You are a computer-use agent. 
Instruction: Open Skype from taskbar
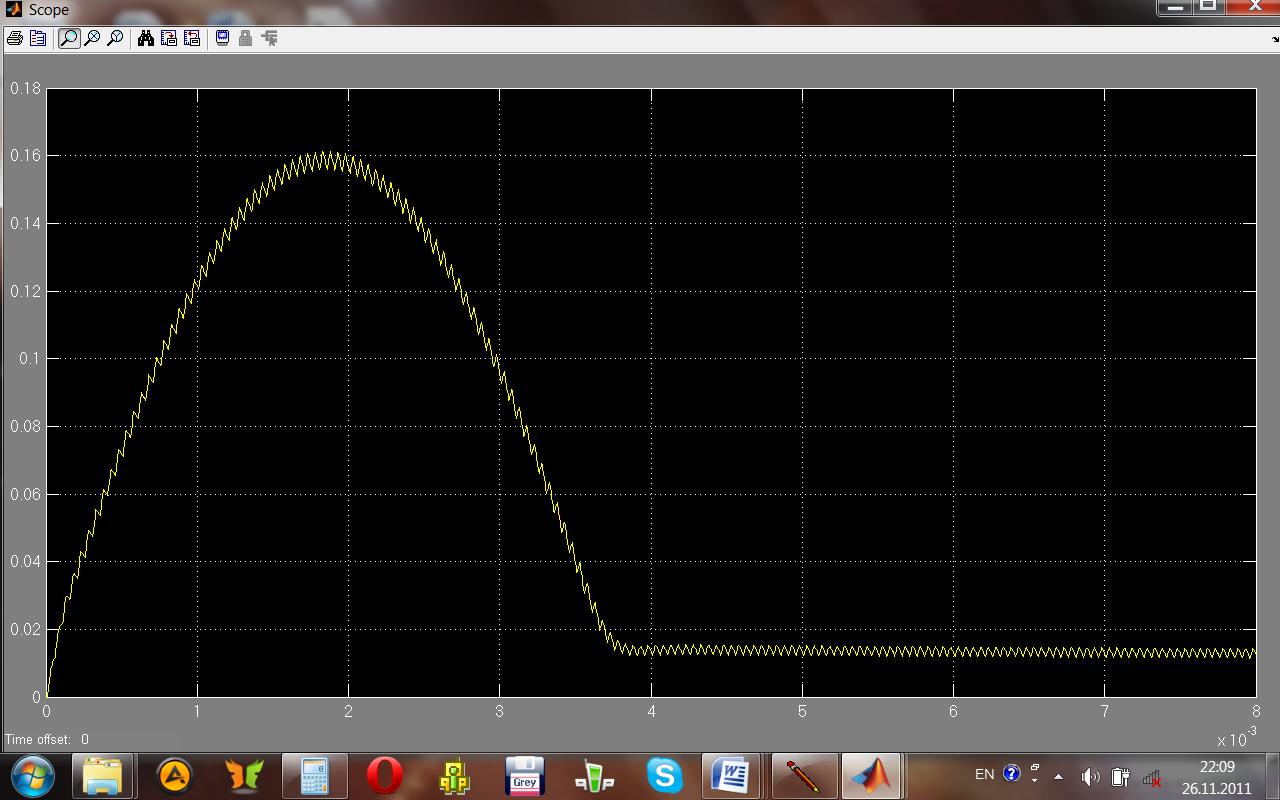pos(665,776)
